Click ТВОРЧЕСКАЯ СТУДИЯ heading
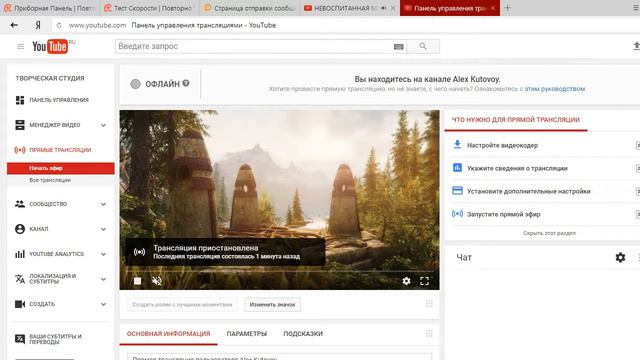The image size is (640, 360). point(50,78)
